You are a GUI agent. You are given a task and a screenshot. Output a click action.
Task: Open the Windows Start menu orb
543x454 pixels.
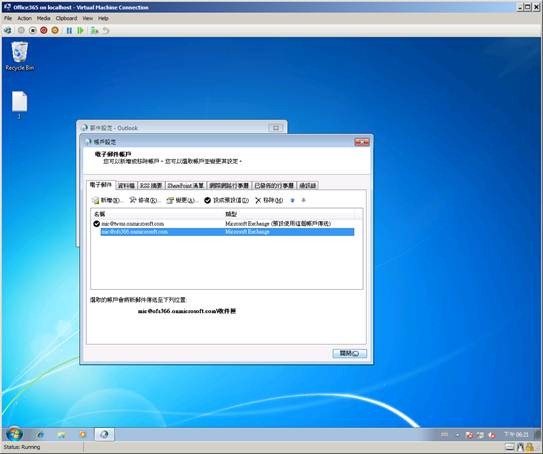pyautogui.click(x=14, y=434)
